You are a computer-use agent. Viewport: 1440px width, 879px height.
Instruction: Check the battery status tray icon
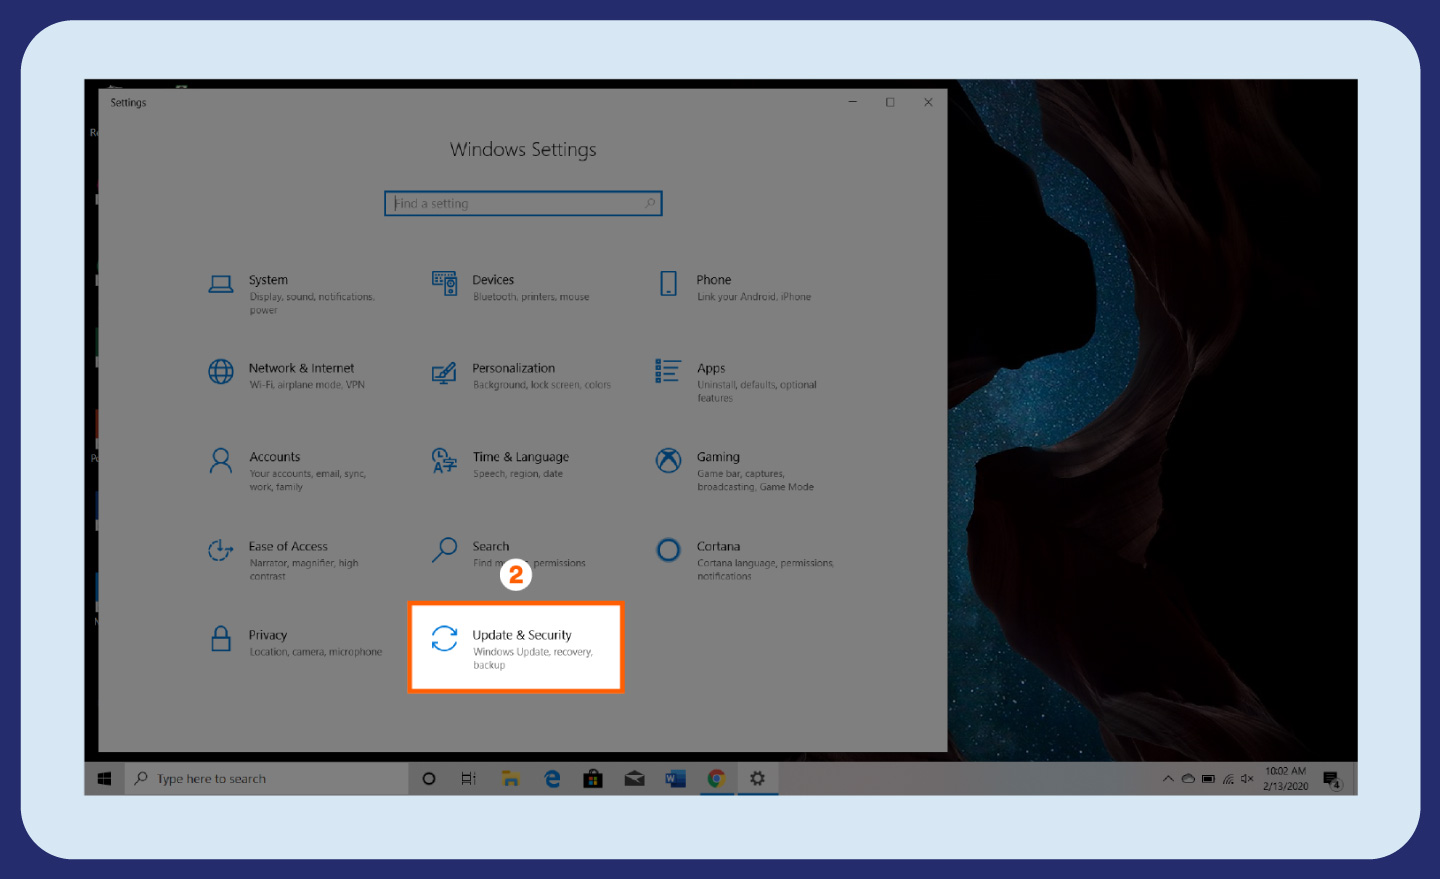coord(1208,779)
